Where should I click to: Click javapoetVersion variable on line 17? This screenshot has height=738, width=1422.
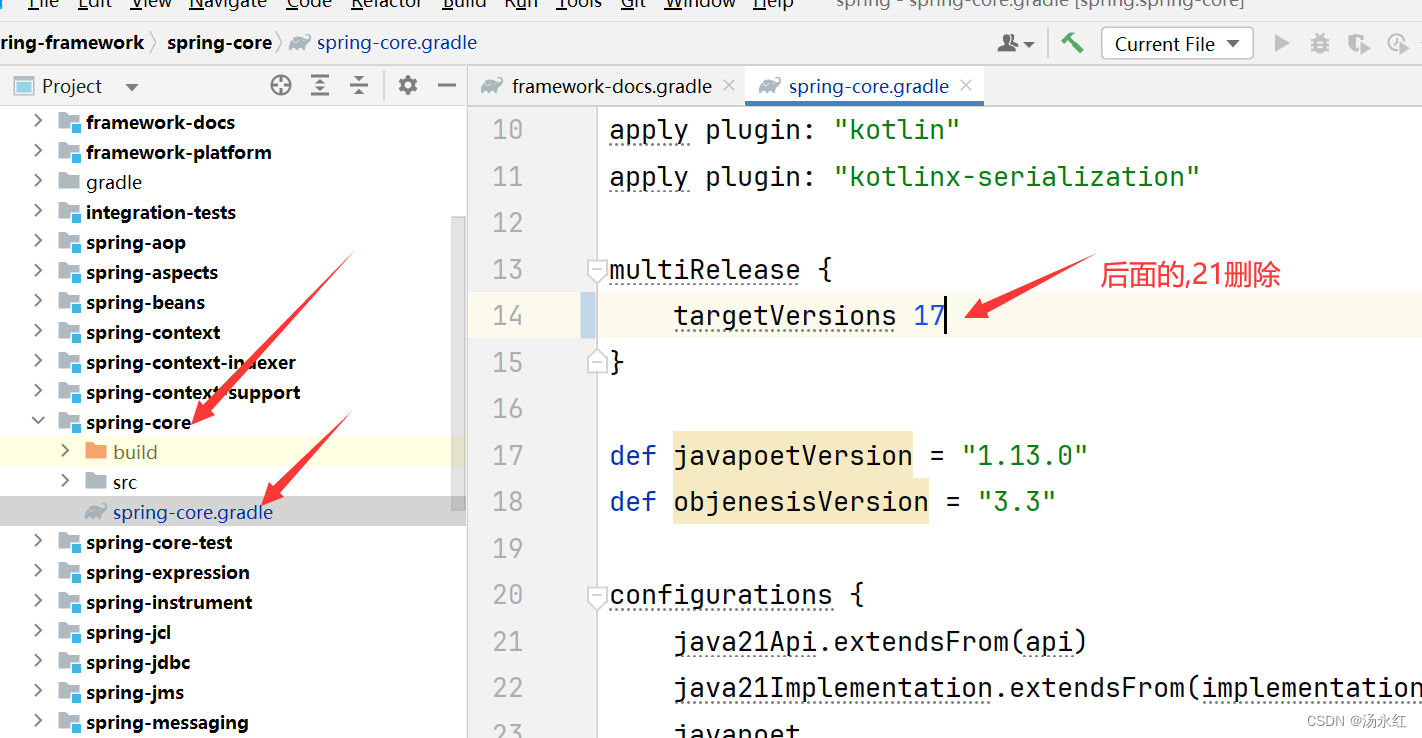[x=793, y=456]
